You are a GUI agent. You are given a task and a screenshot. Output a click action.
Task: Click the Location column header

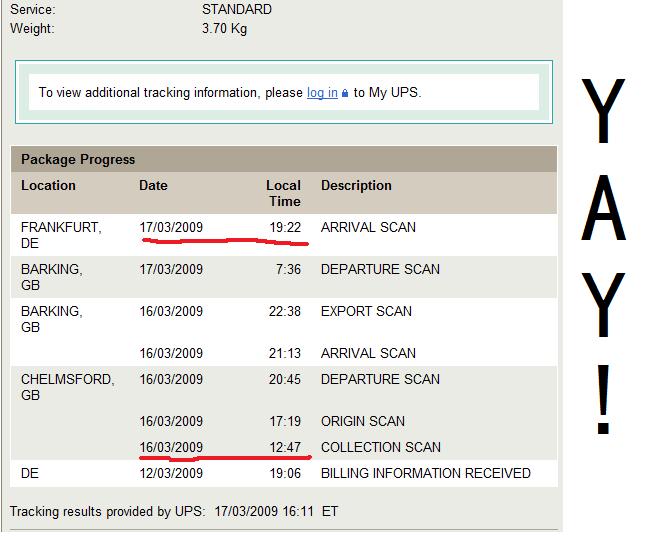48,185
